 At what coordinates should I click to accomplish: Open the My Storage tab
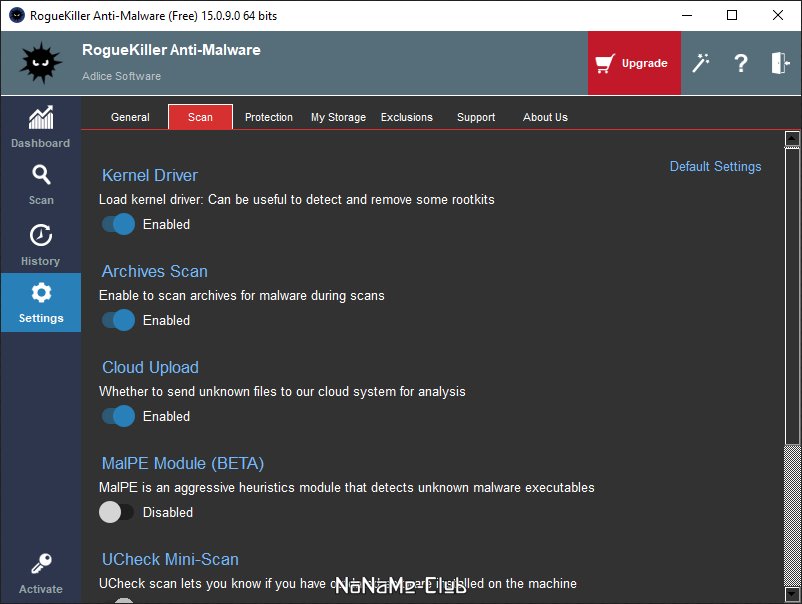(338, 117)
